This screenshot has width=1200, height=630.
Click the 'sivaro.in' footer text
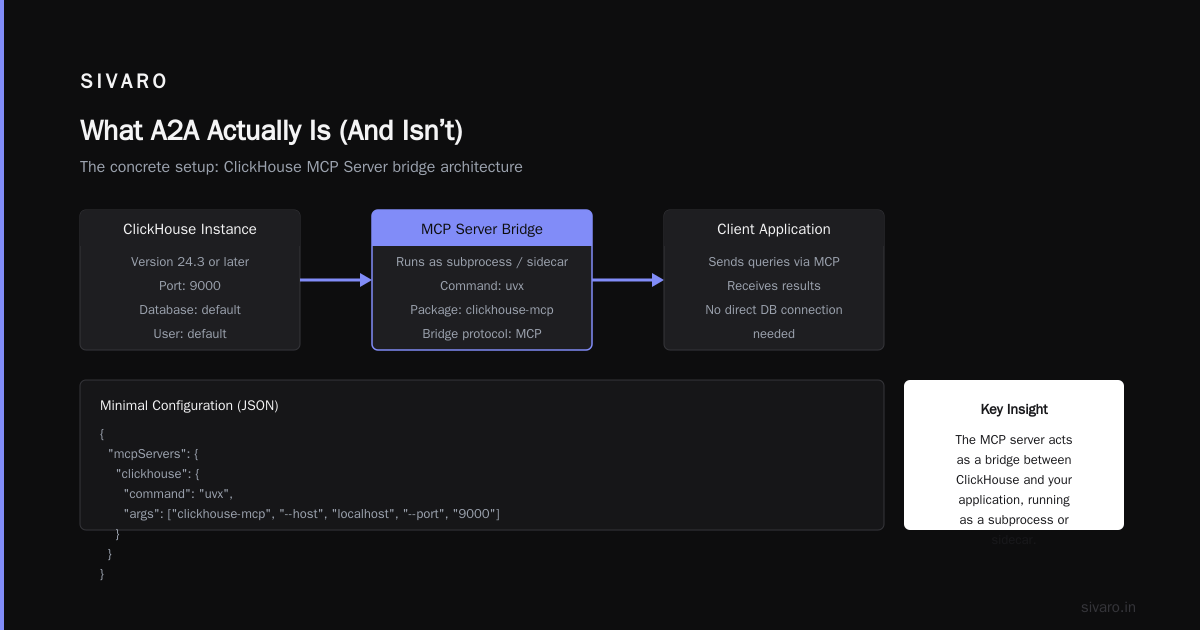pyautogui.click(x=1109, y=607)
